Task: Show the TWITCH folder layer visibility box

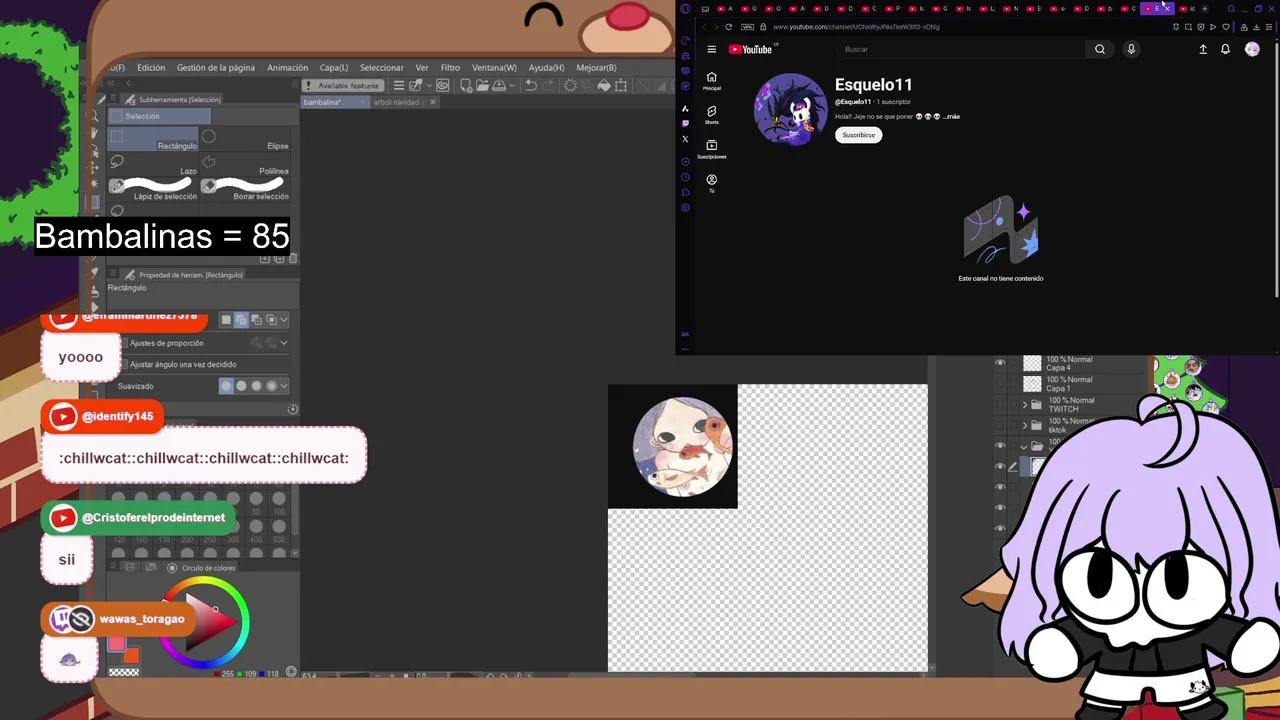Action: click(1000, 404)
